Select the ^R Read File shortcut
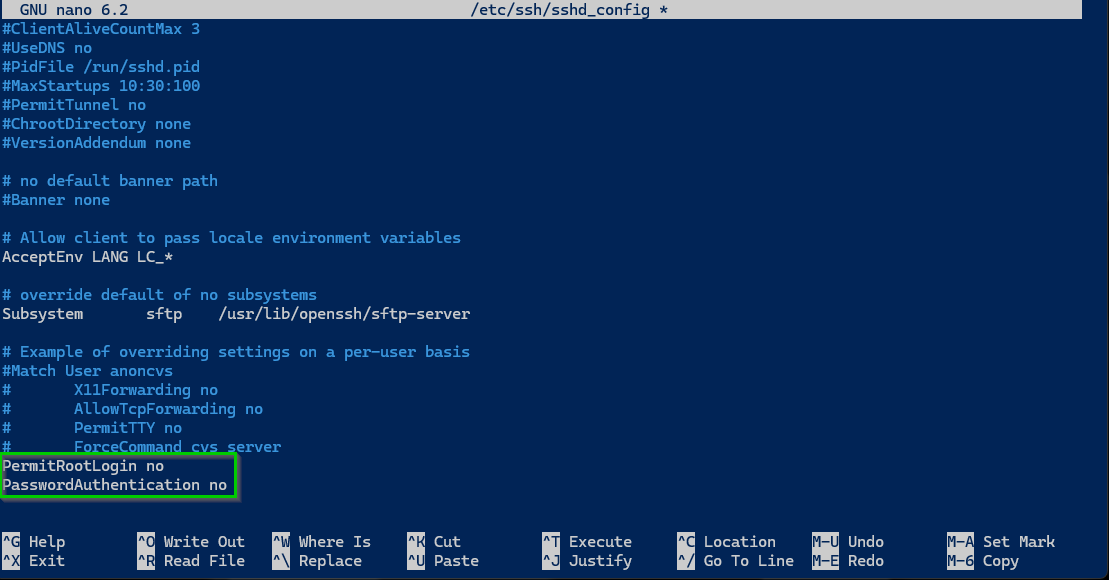The image size is (1109, 580). 191,561
